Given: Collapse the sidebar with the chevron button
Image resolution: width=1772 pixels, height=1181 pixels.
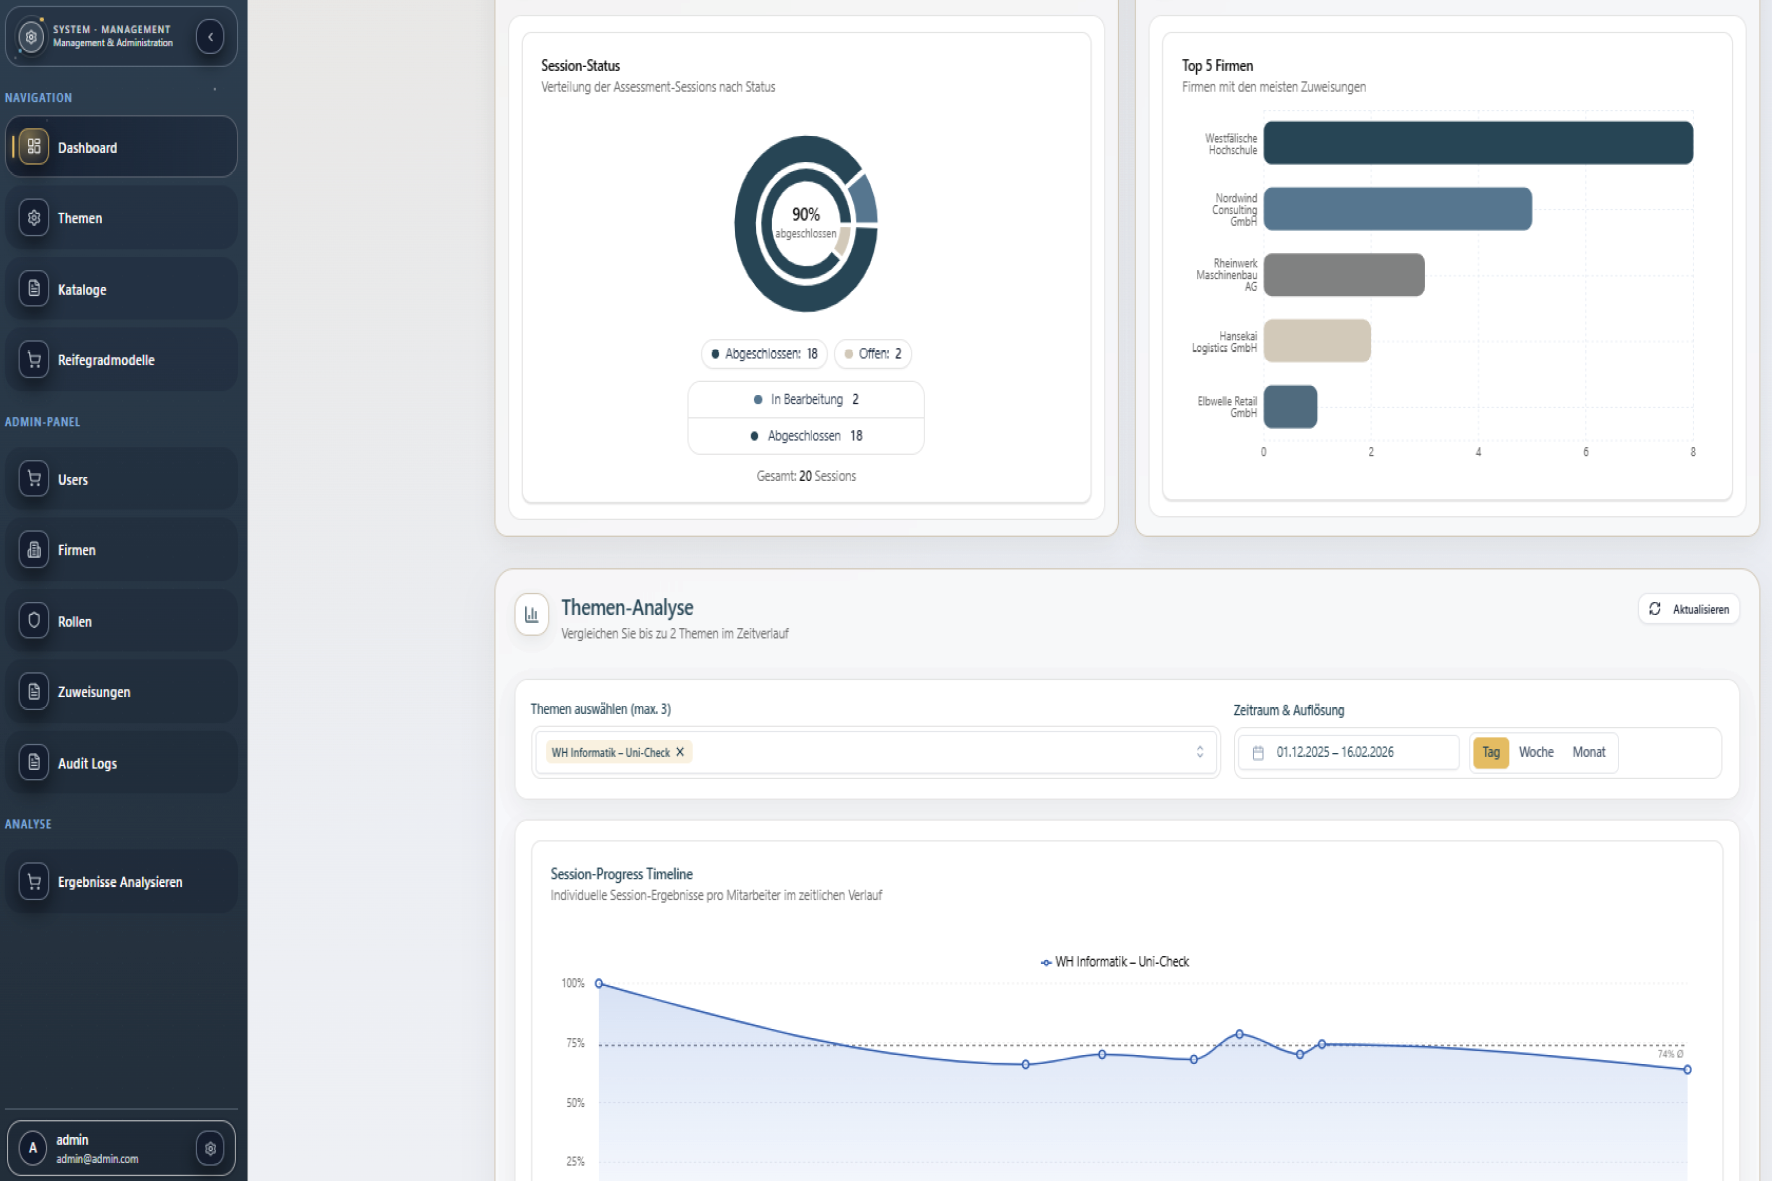Looking at the screenshot, I should click(x=210, y=37).
